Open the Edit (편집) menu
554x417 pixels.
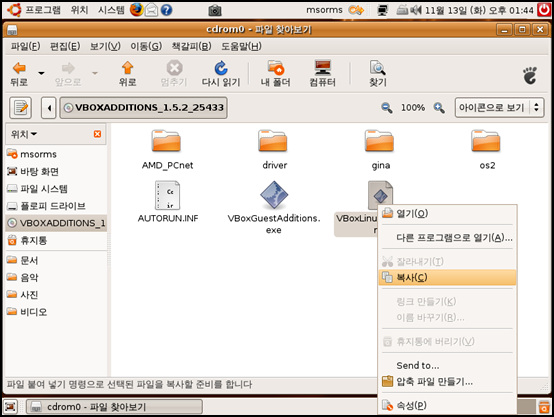[x=65, y=46]
